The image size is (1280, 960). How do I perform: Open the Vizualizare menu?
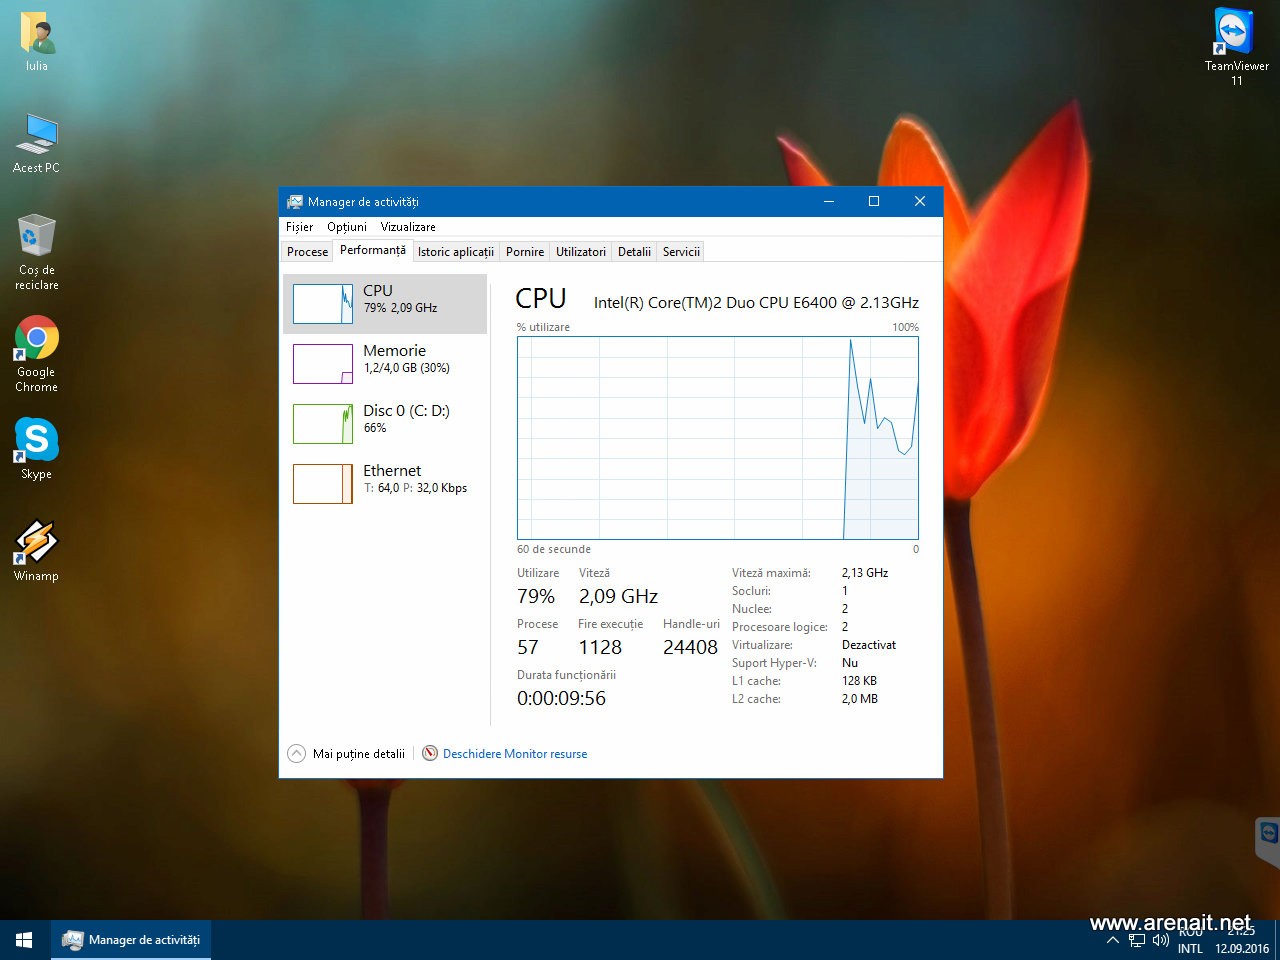coord(408,227)
